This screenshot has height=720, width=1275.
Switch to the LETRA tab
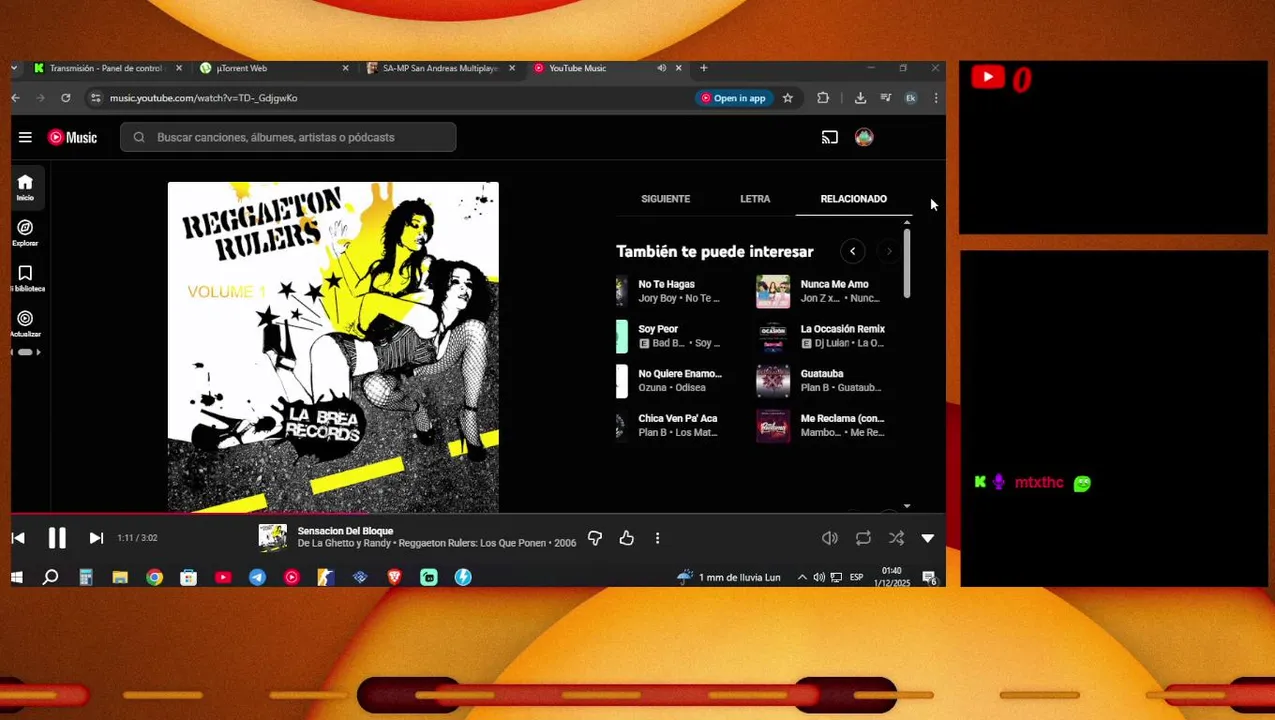point(755,199)
